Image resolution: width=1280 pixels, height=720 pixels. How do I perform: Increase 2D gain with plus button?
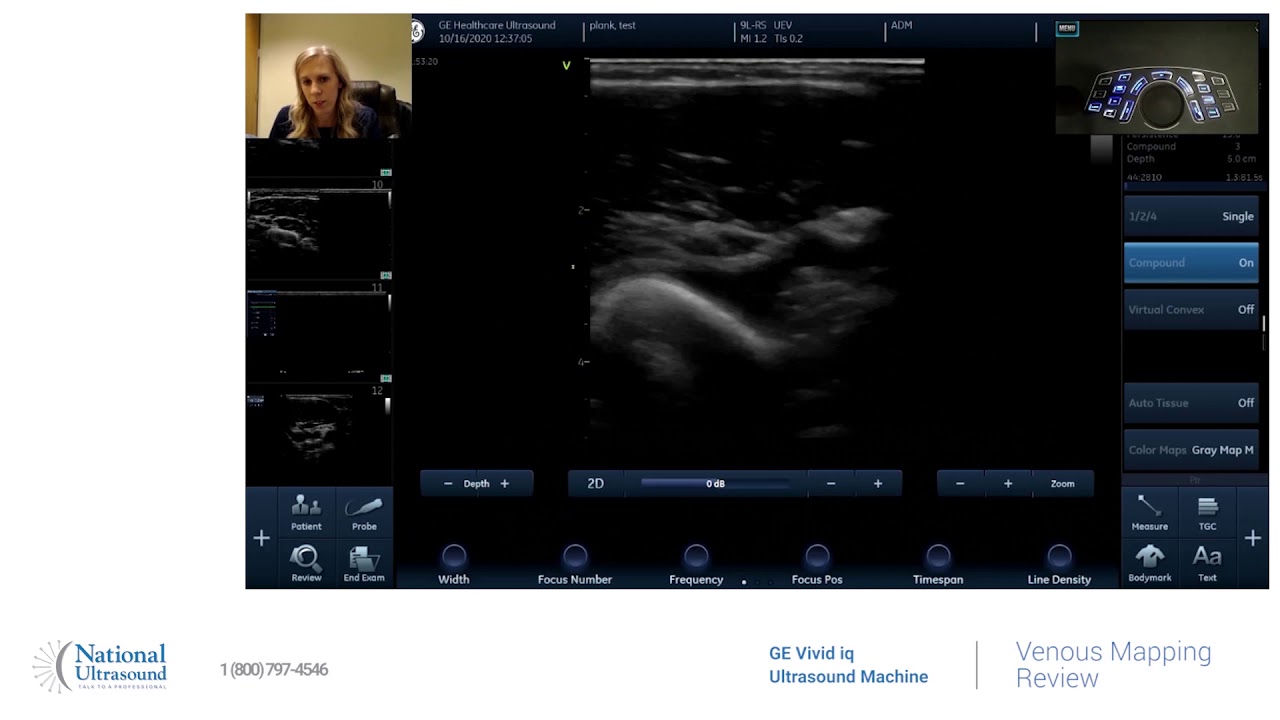click(x=878, y=484)
